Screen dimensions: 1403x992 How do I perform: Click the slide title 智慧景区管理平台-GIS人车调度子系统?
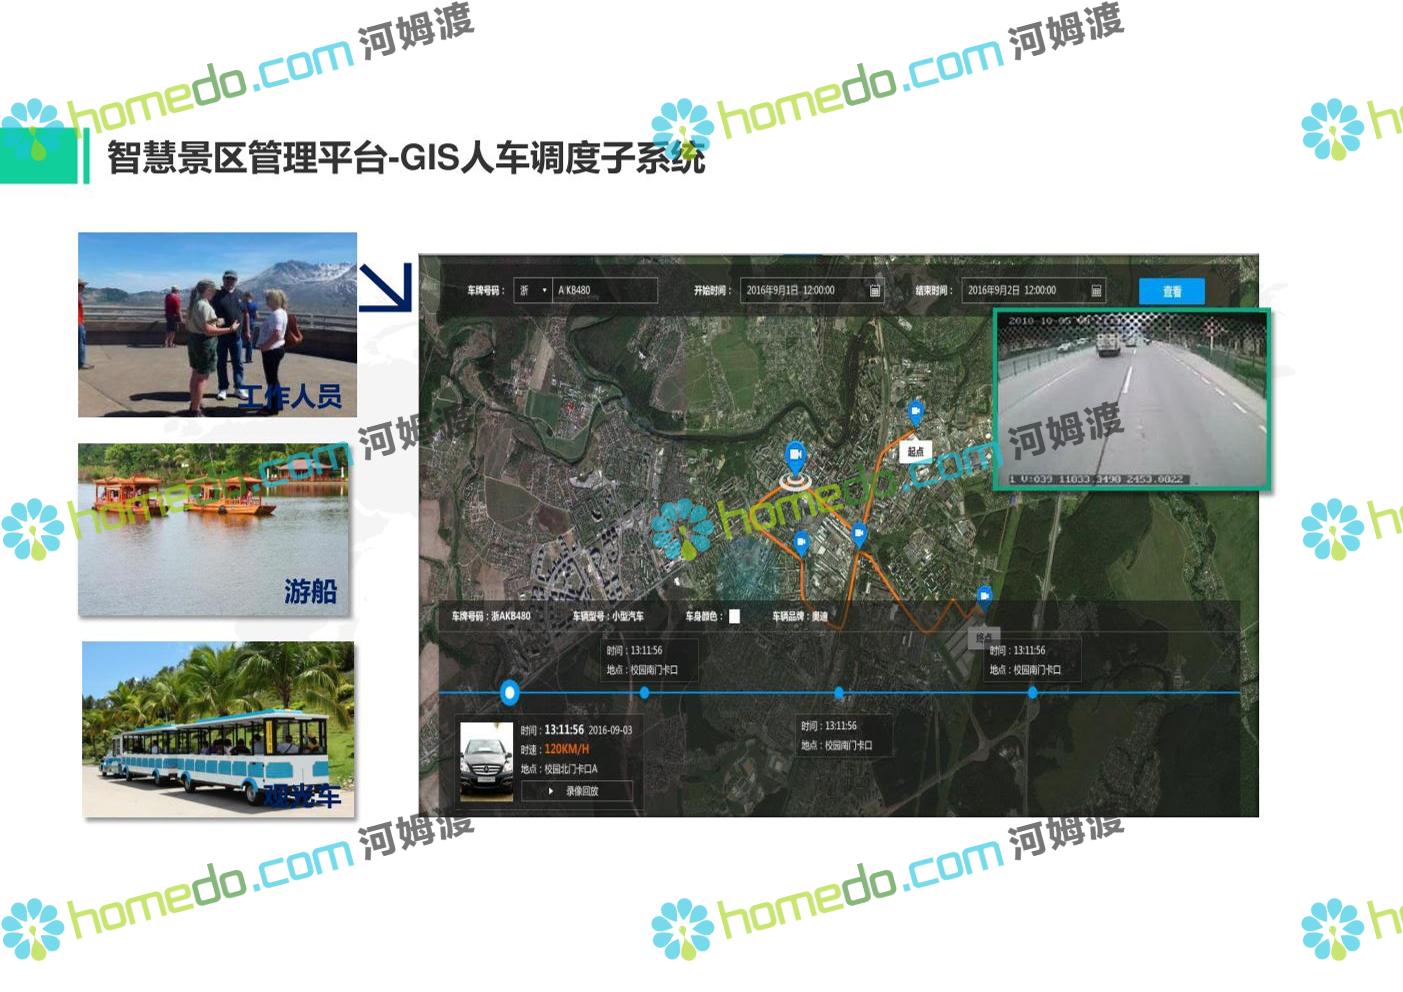(406, 157)
